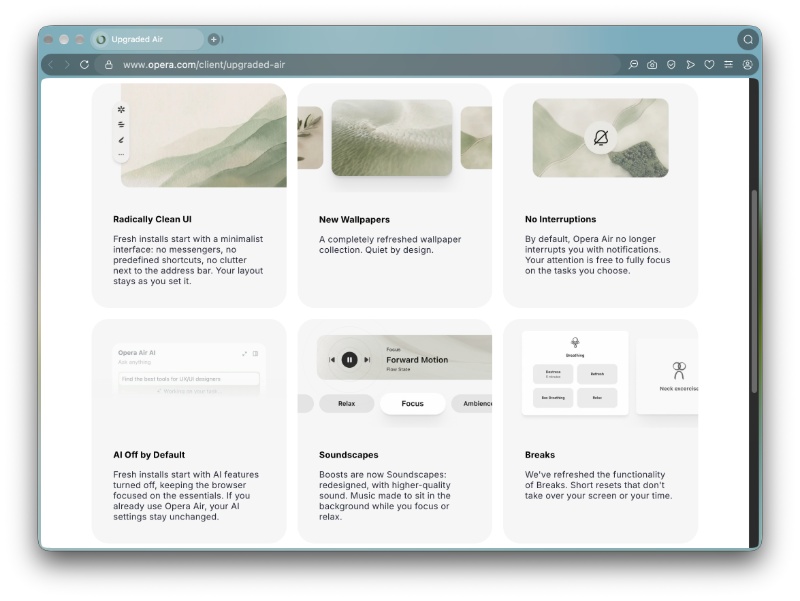Skip to the previous soundscape track
The width and height of the screenshot is (800, 601).
pyautogui.click(x=332, y=360)
